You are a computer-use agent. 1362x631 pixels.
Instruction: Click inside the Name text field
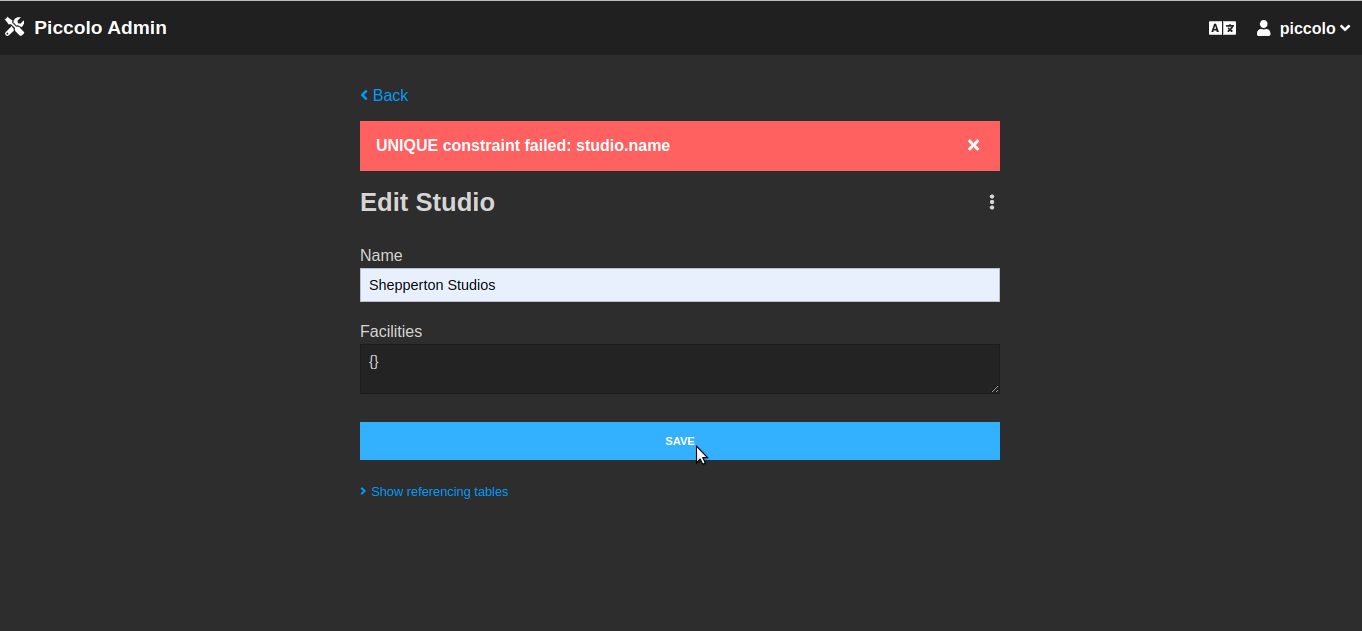point(679,285)
